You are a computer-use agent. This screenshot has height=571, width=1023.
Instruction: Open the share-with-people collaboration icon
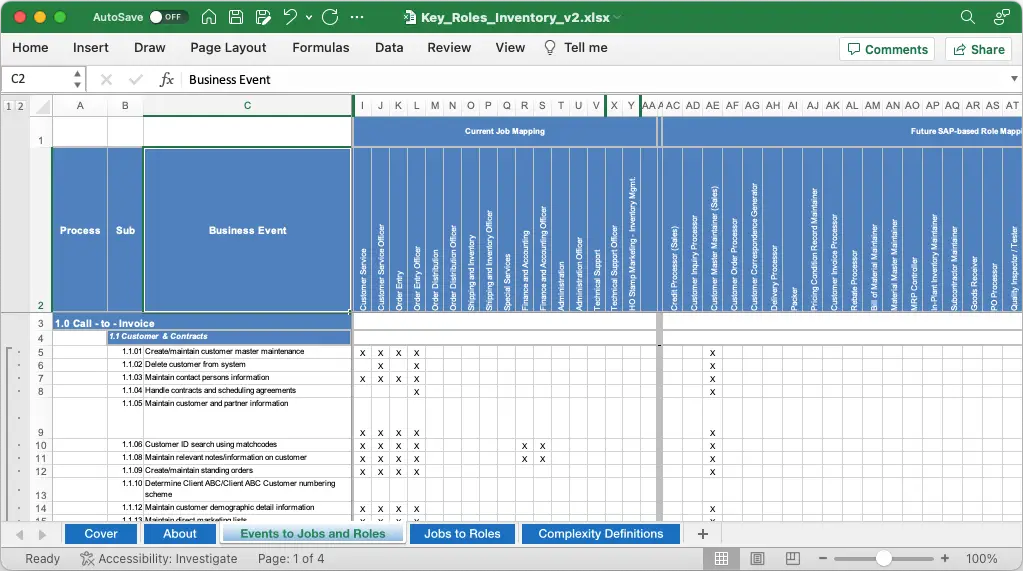coord(1001,17)
